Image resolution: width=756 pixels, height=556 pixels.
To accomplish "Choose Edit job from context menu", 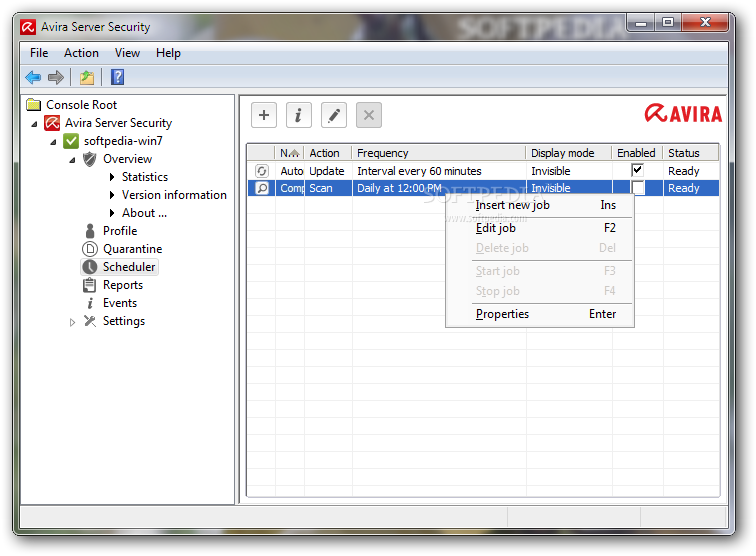I will [540, 228].
